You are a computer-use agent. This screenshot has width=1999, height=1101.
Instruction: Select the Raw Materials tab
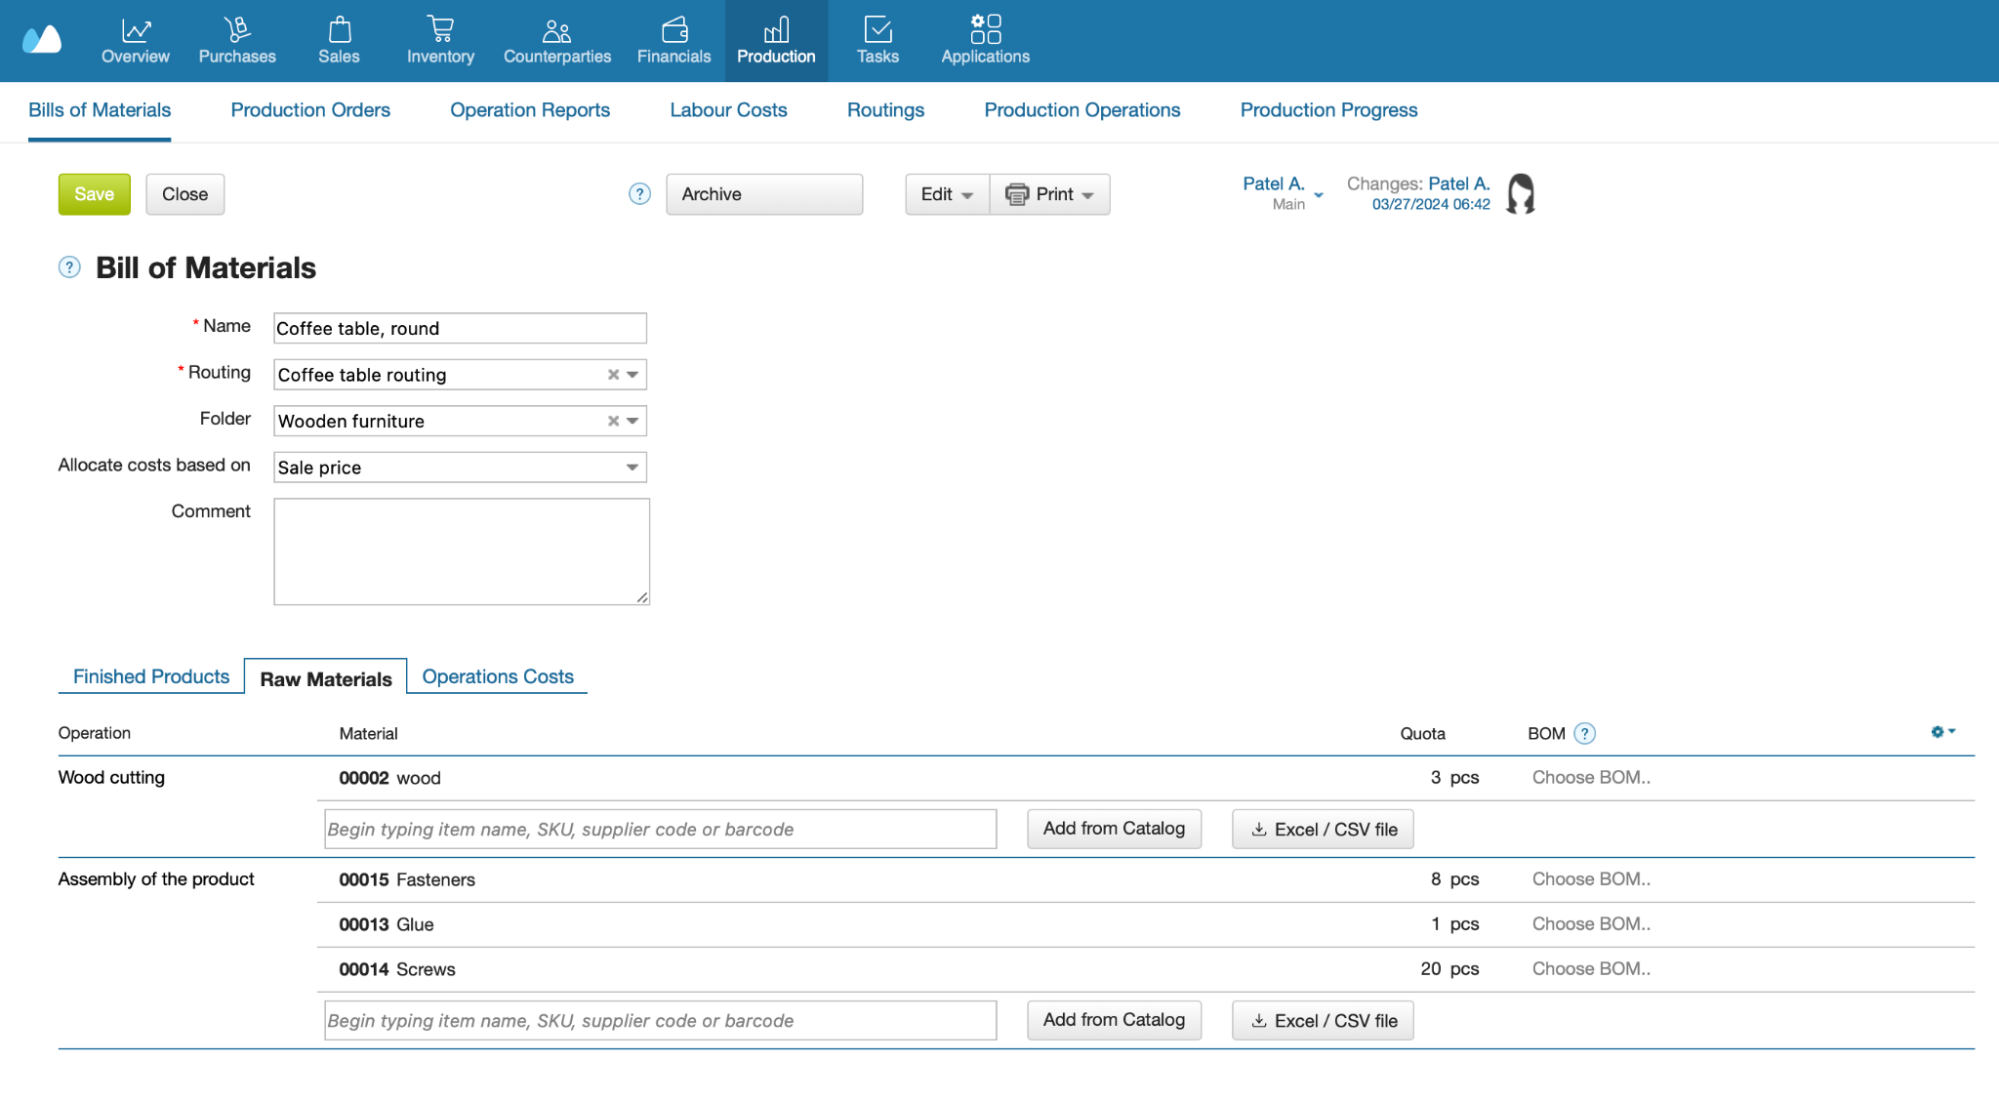coord(326,679)
